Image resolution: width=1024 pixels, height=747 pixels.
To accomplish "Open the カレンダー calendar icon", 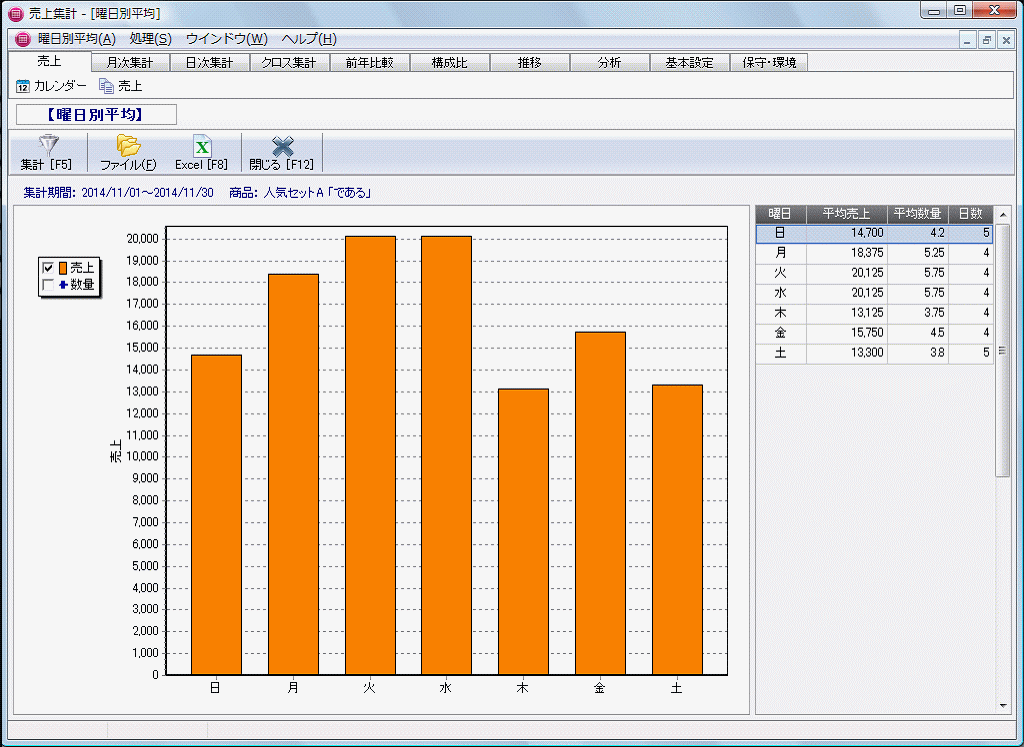I will (x=23, y=86).
